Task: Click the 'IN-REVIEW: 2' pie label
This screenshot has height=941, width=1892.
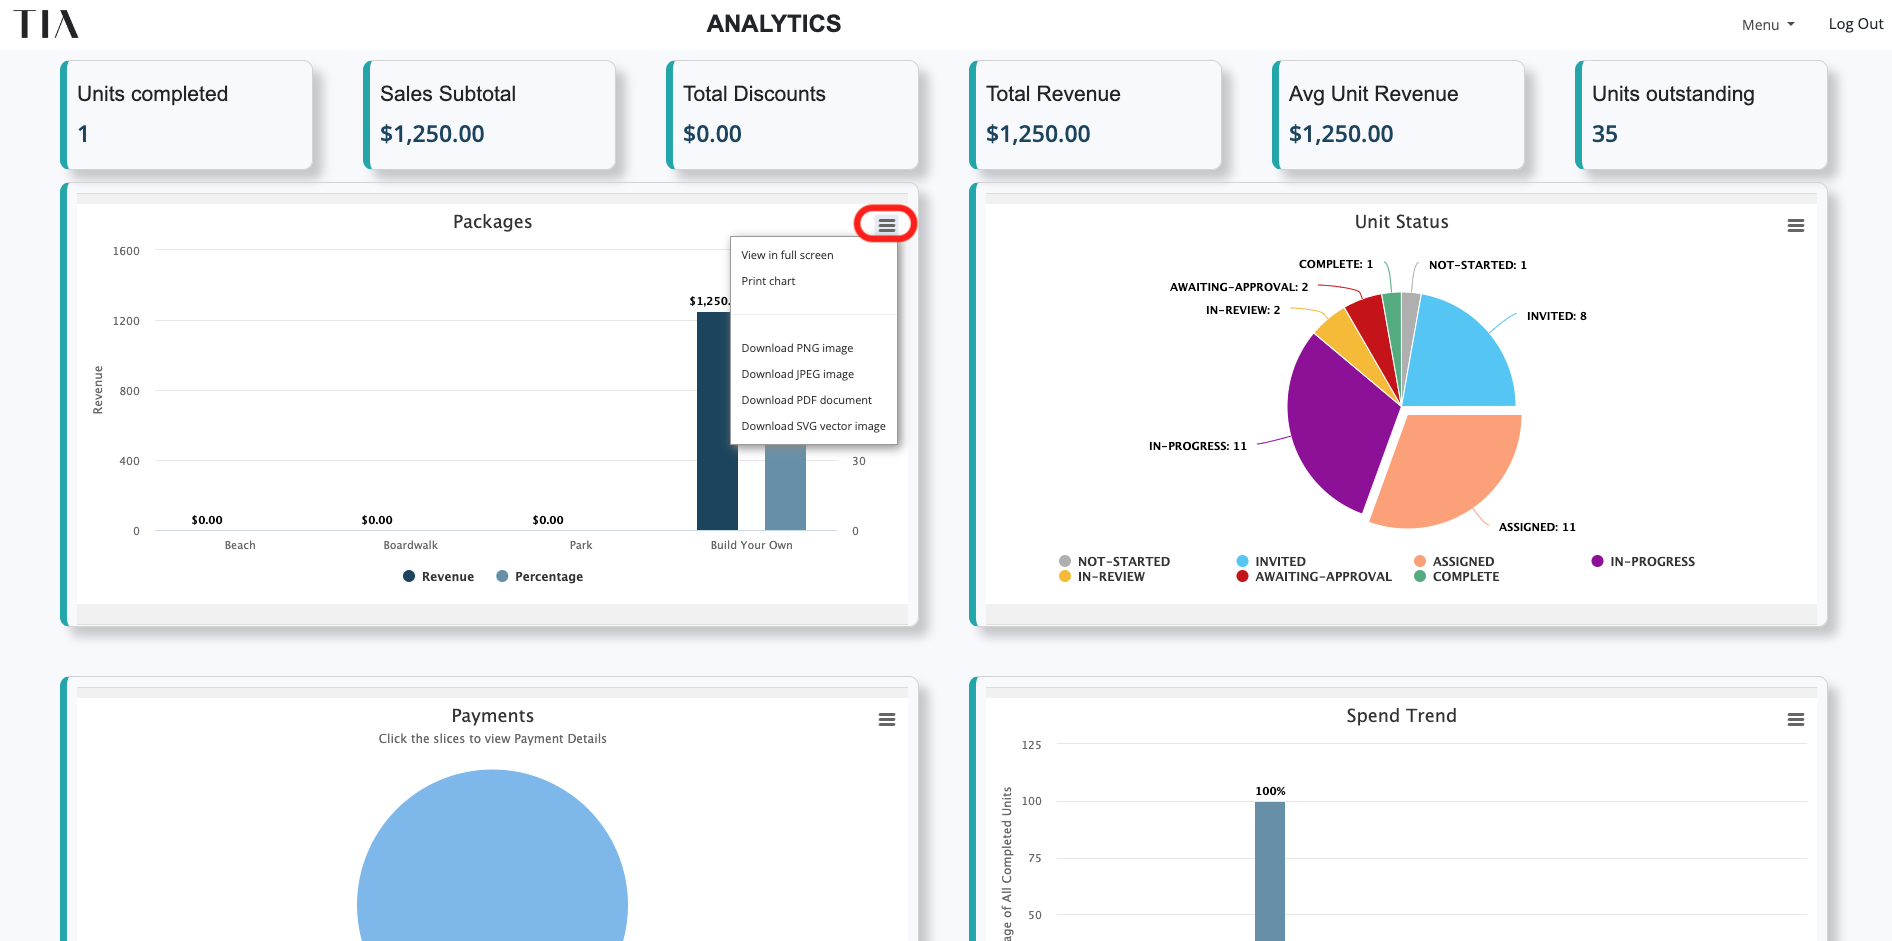Action: (x=1242, y=310)
